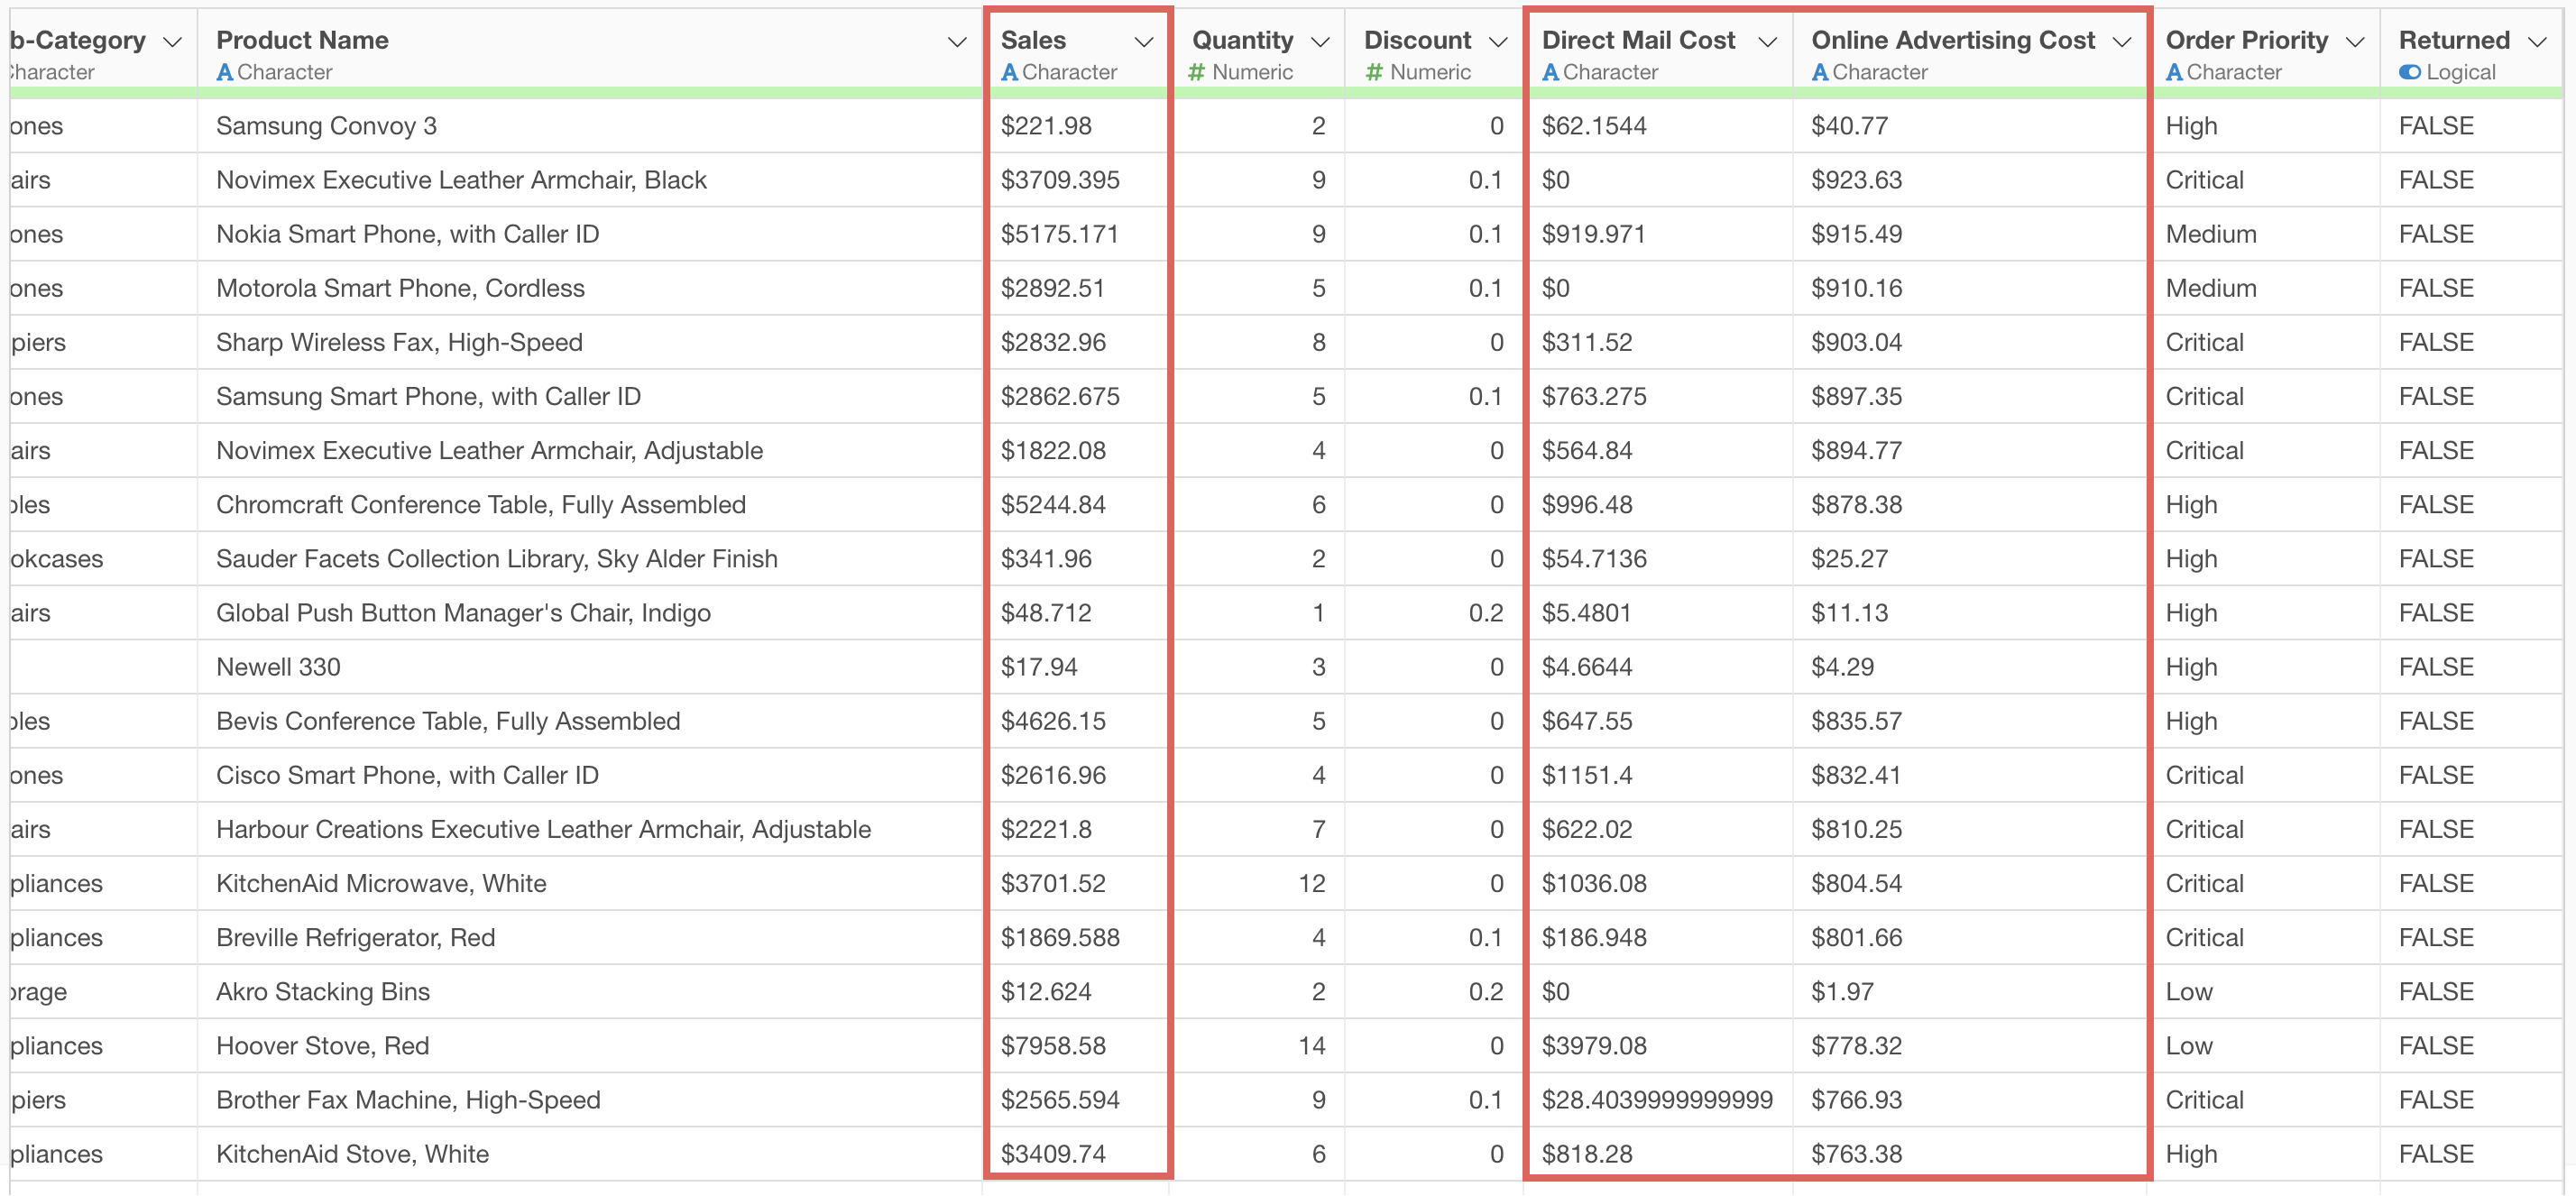Select the Online Advertising Cost column header
Screen dimensions: 2576x1196
(1970, 52)
